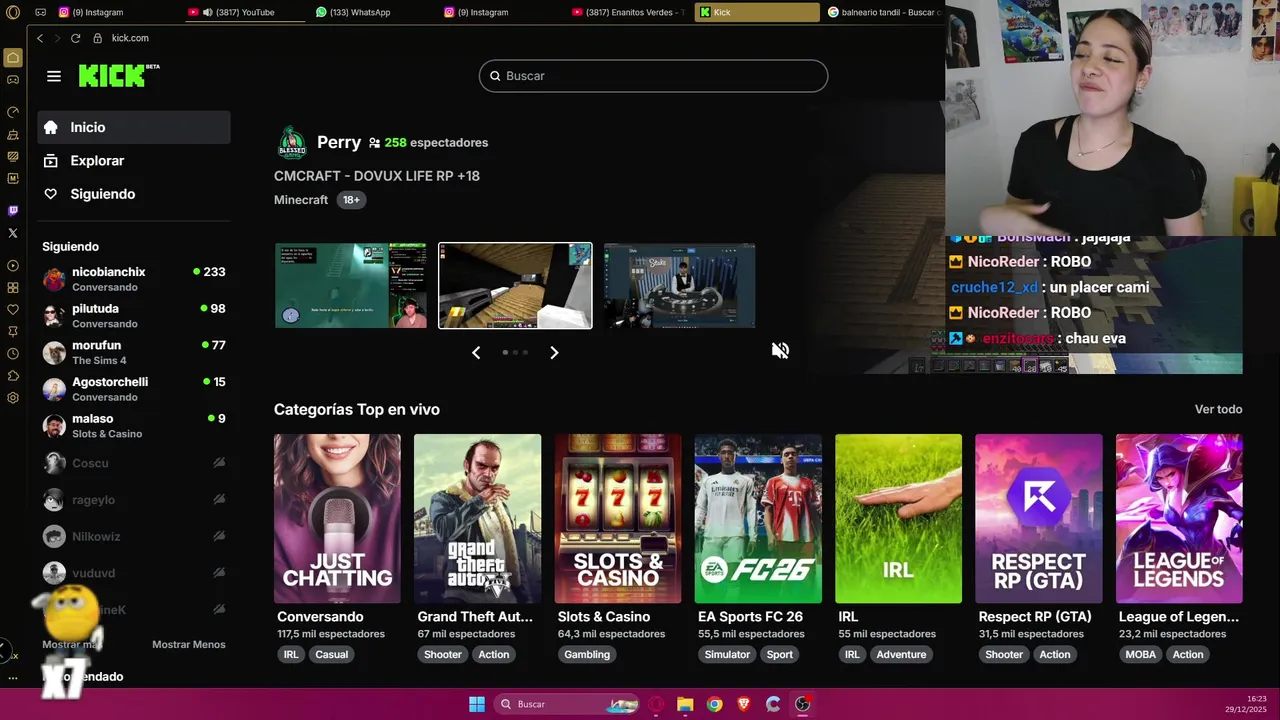The height and width of the screenshot is (720, 1280).
Task: Click the Kick Buscar search field
Action: [653, 76]
